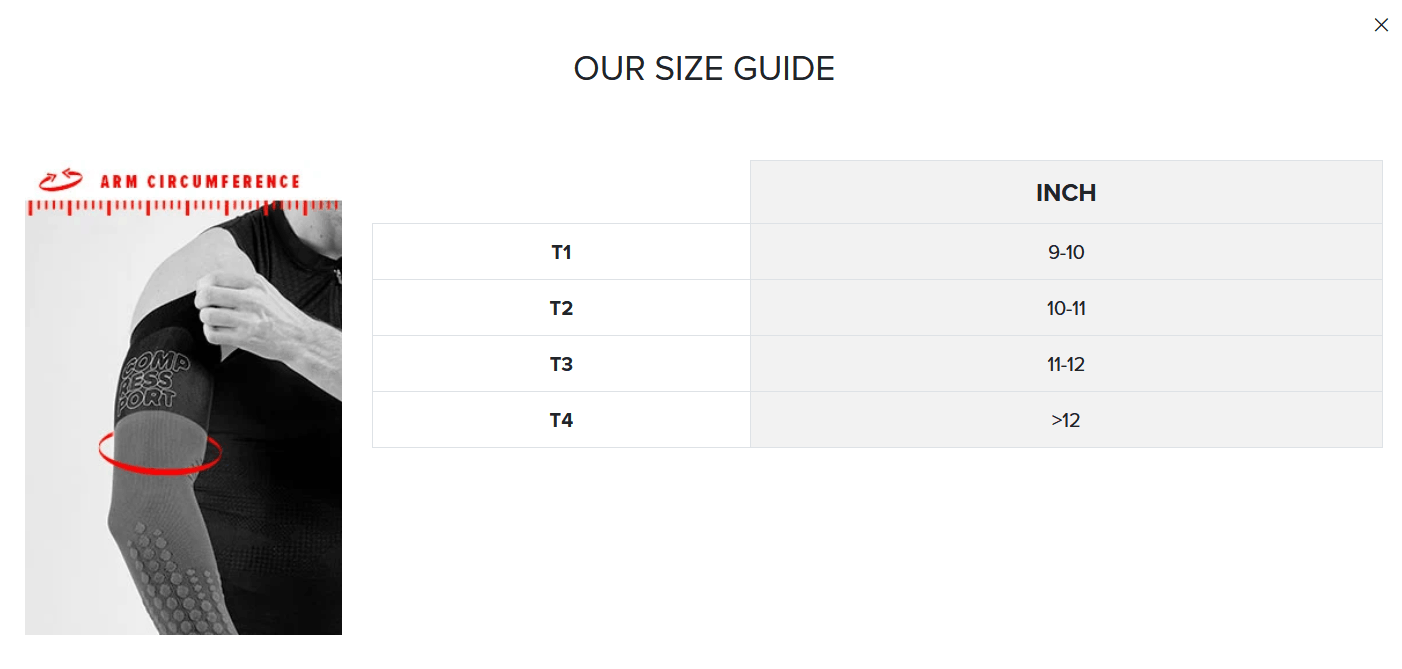Click the hand pulling up the sleeve

coord(240,300)
